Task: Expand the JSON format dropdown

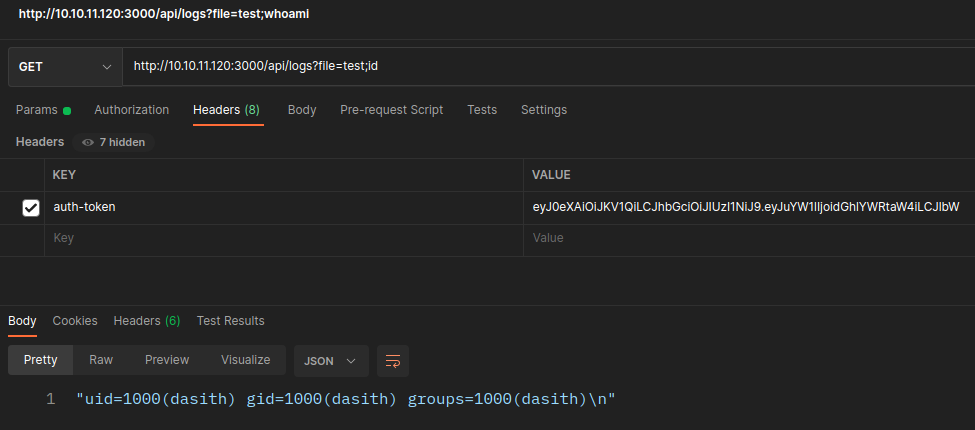Action: pyautogui.click(x=330, y=360)
